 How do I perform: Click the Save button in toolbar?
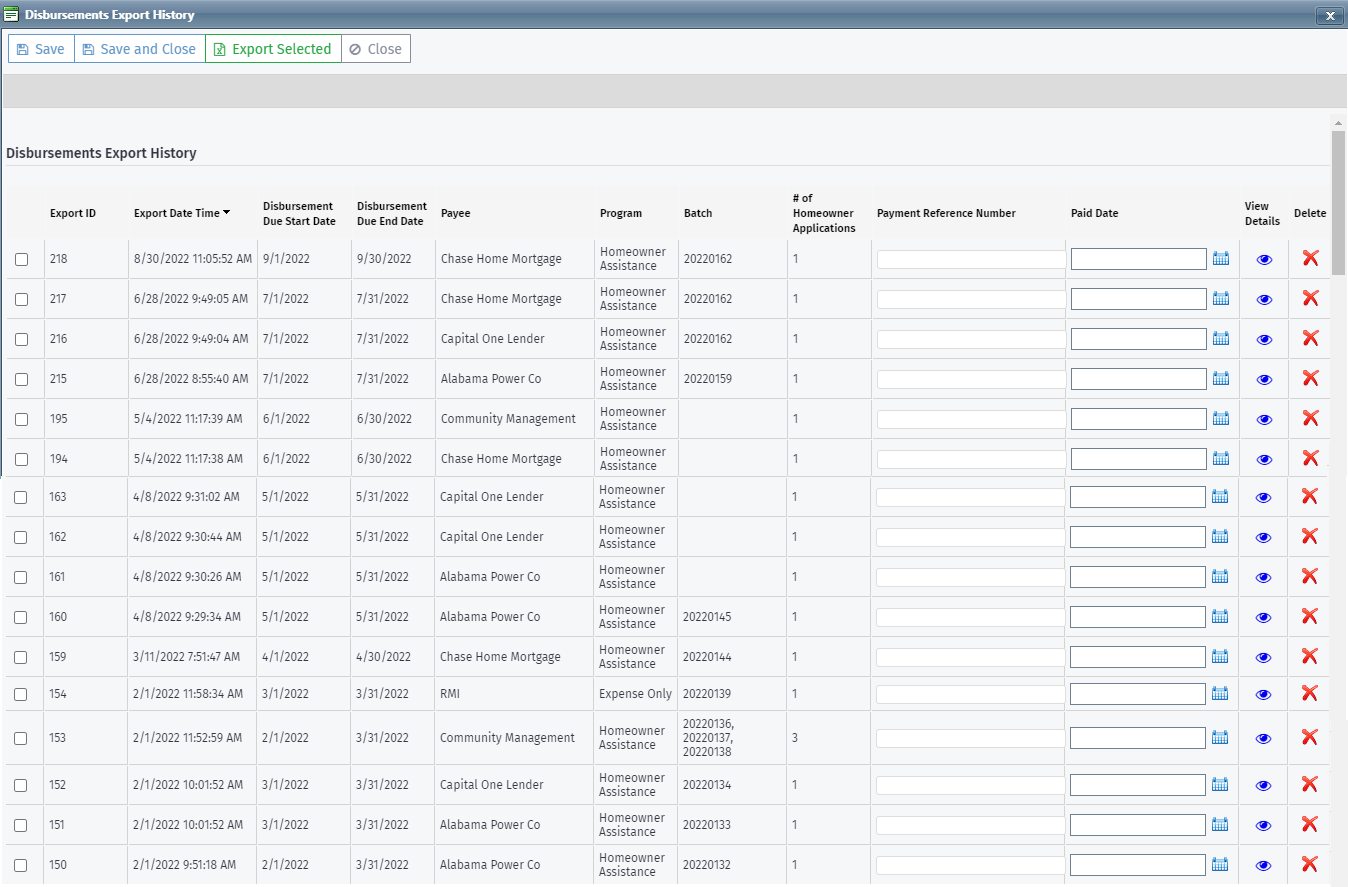[x=41, y=49]
